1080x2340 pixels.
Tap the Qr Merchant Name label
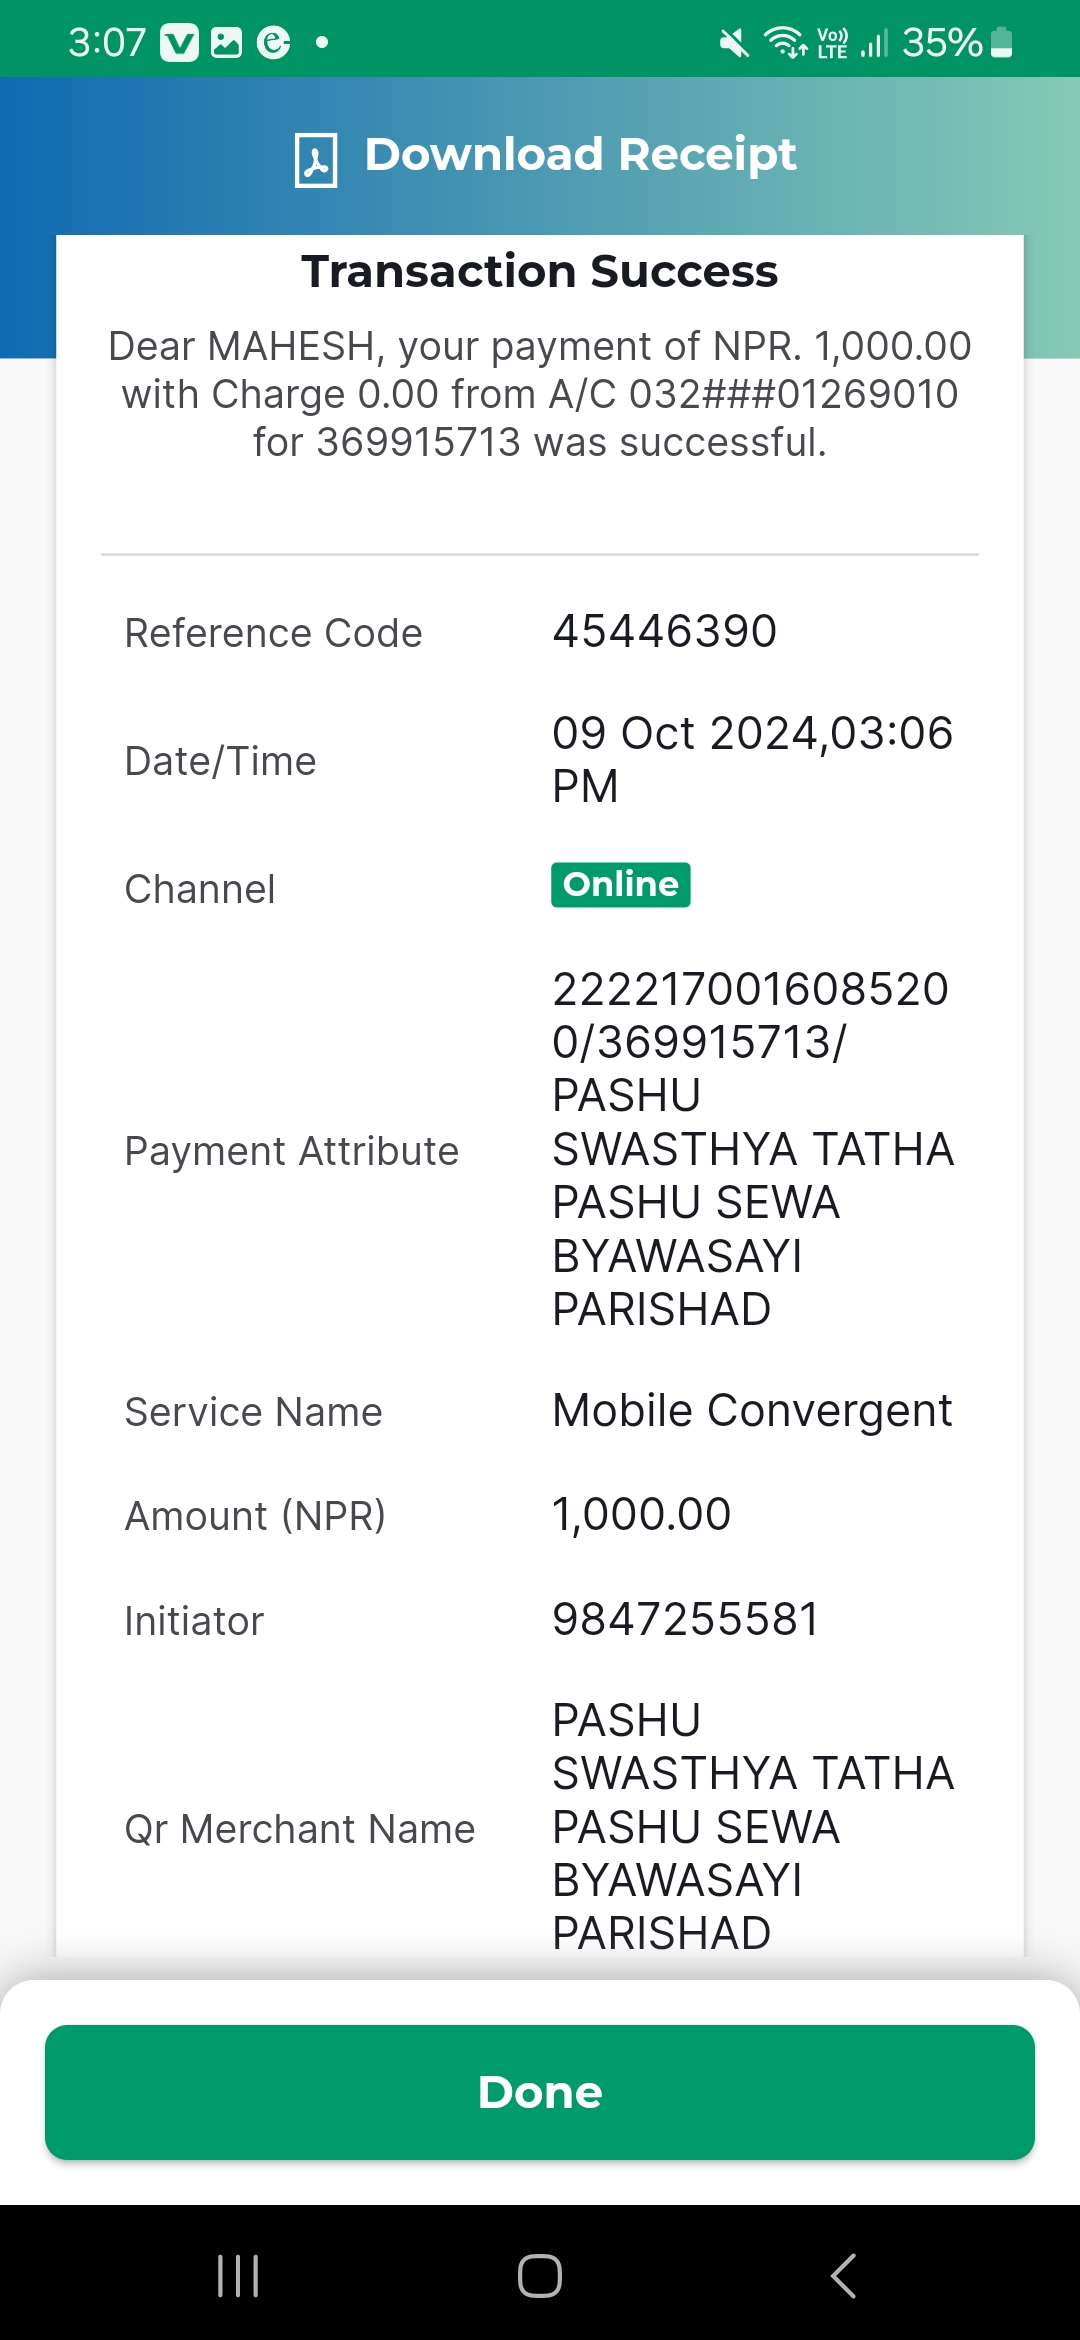tap(300, 1829)
